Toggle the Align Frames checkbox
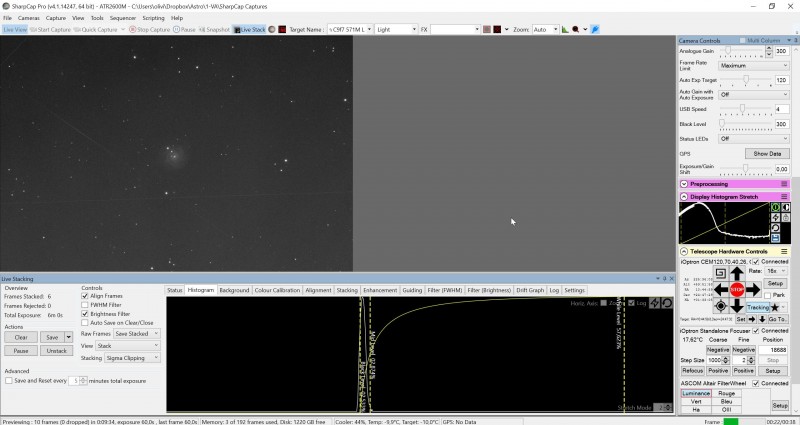This screenshot has height=425, width=800. click(85, 296)
